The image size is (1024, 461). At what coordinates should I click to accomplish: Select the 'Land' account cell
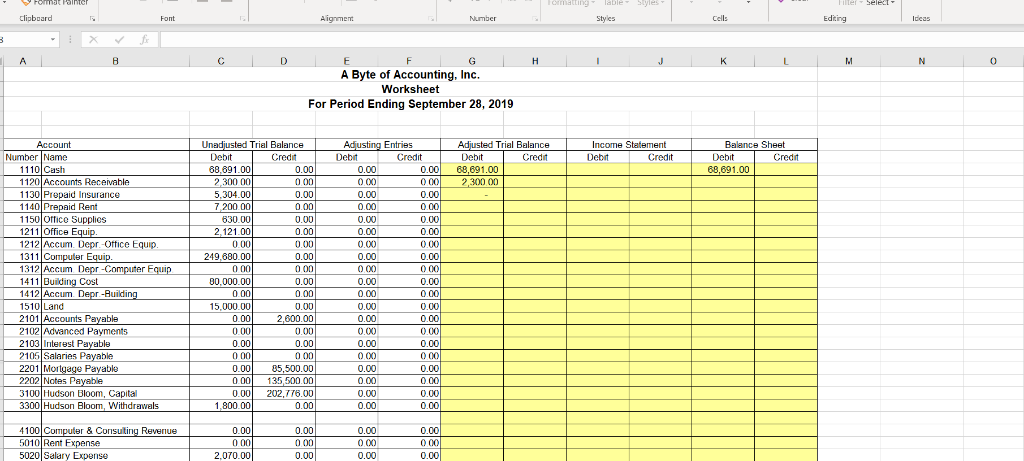click(116, 306)
